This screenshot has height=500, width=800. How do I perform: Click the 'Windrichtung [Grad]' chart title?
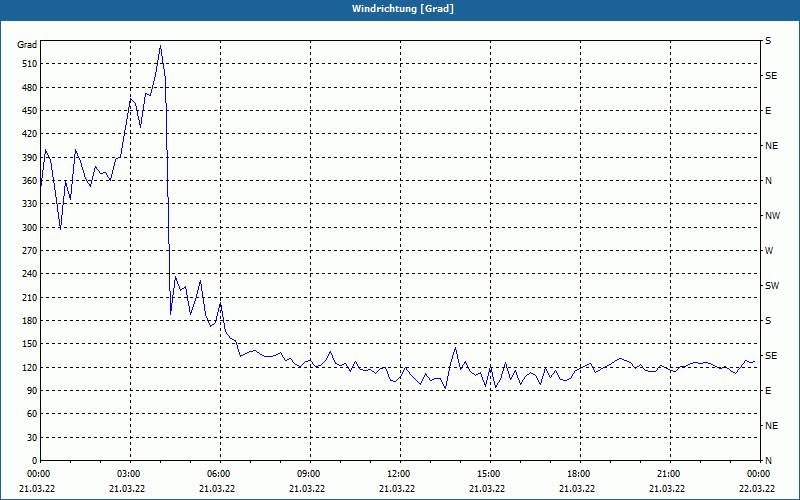(x=403, y=9)
